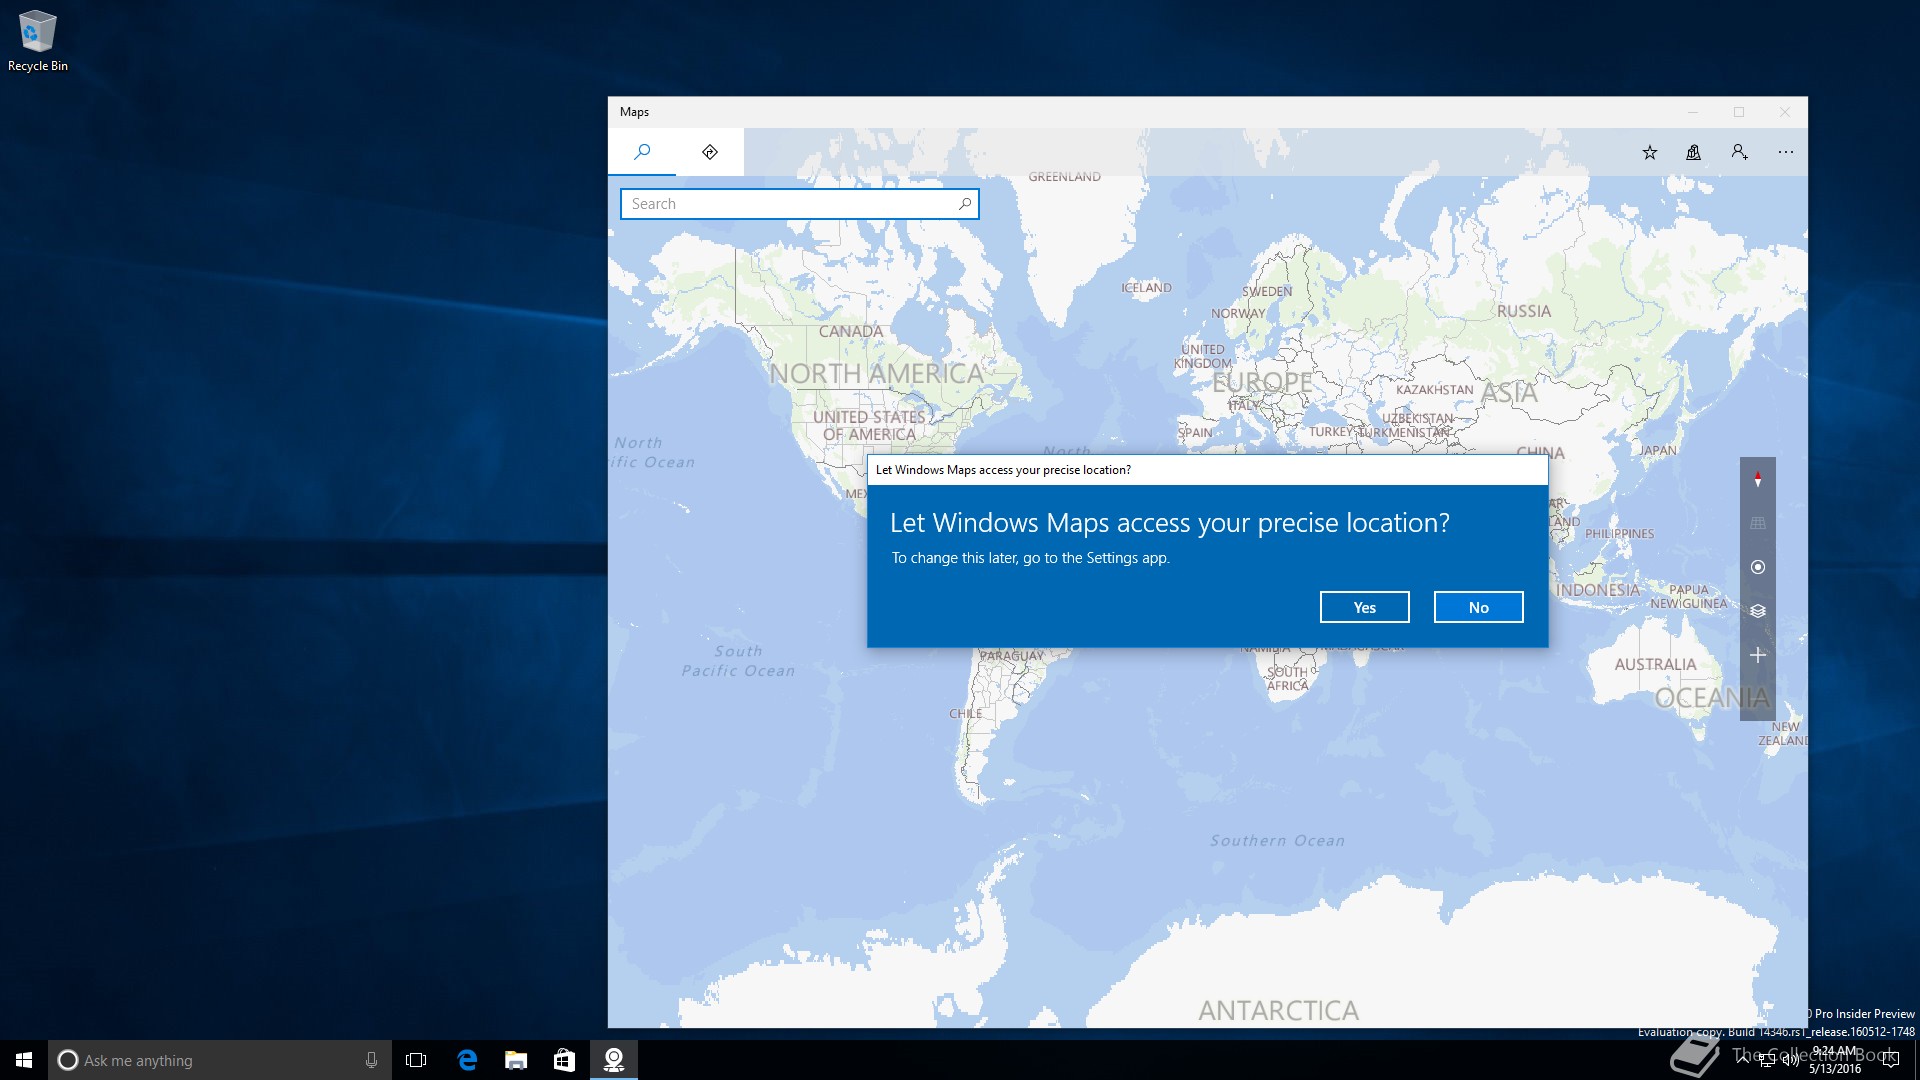Click the AUSTRALIA label on the map

click(x=1656, y=664)
